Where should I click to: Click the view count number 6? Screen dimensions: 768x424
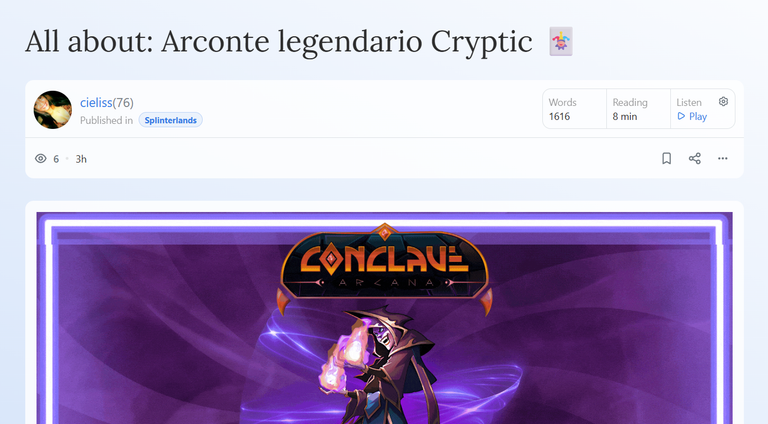pos(56,159)
